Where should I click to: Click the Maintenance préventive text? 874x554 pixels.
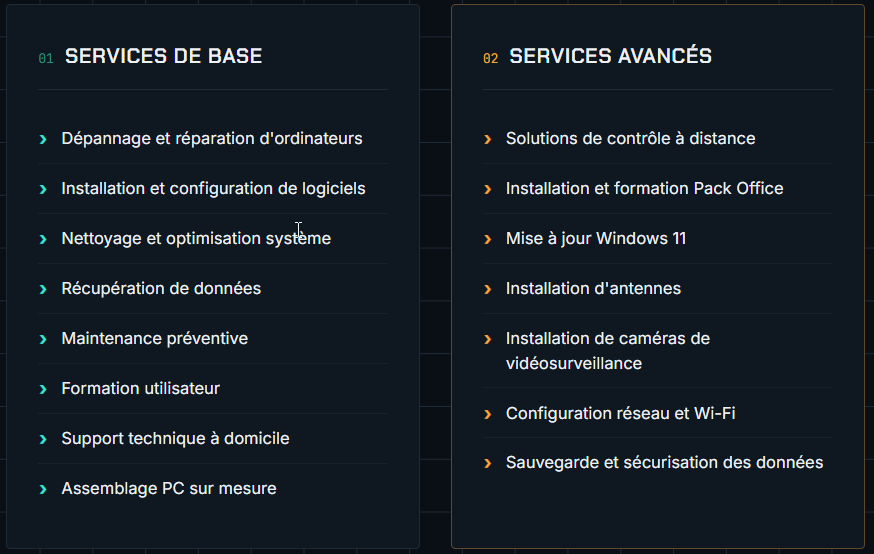[x=154, y=338]
